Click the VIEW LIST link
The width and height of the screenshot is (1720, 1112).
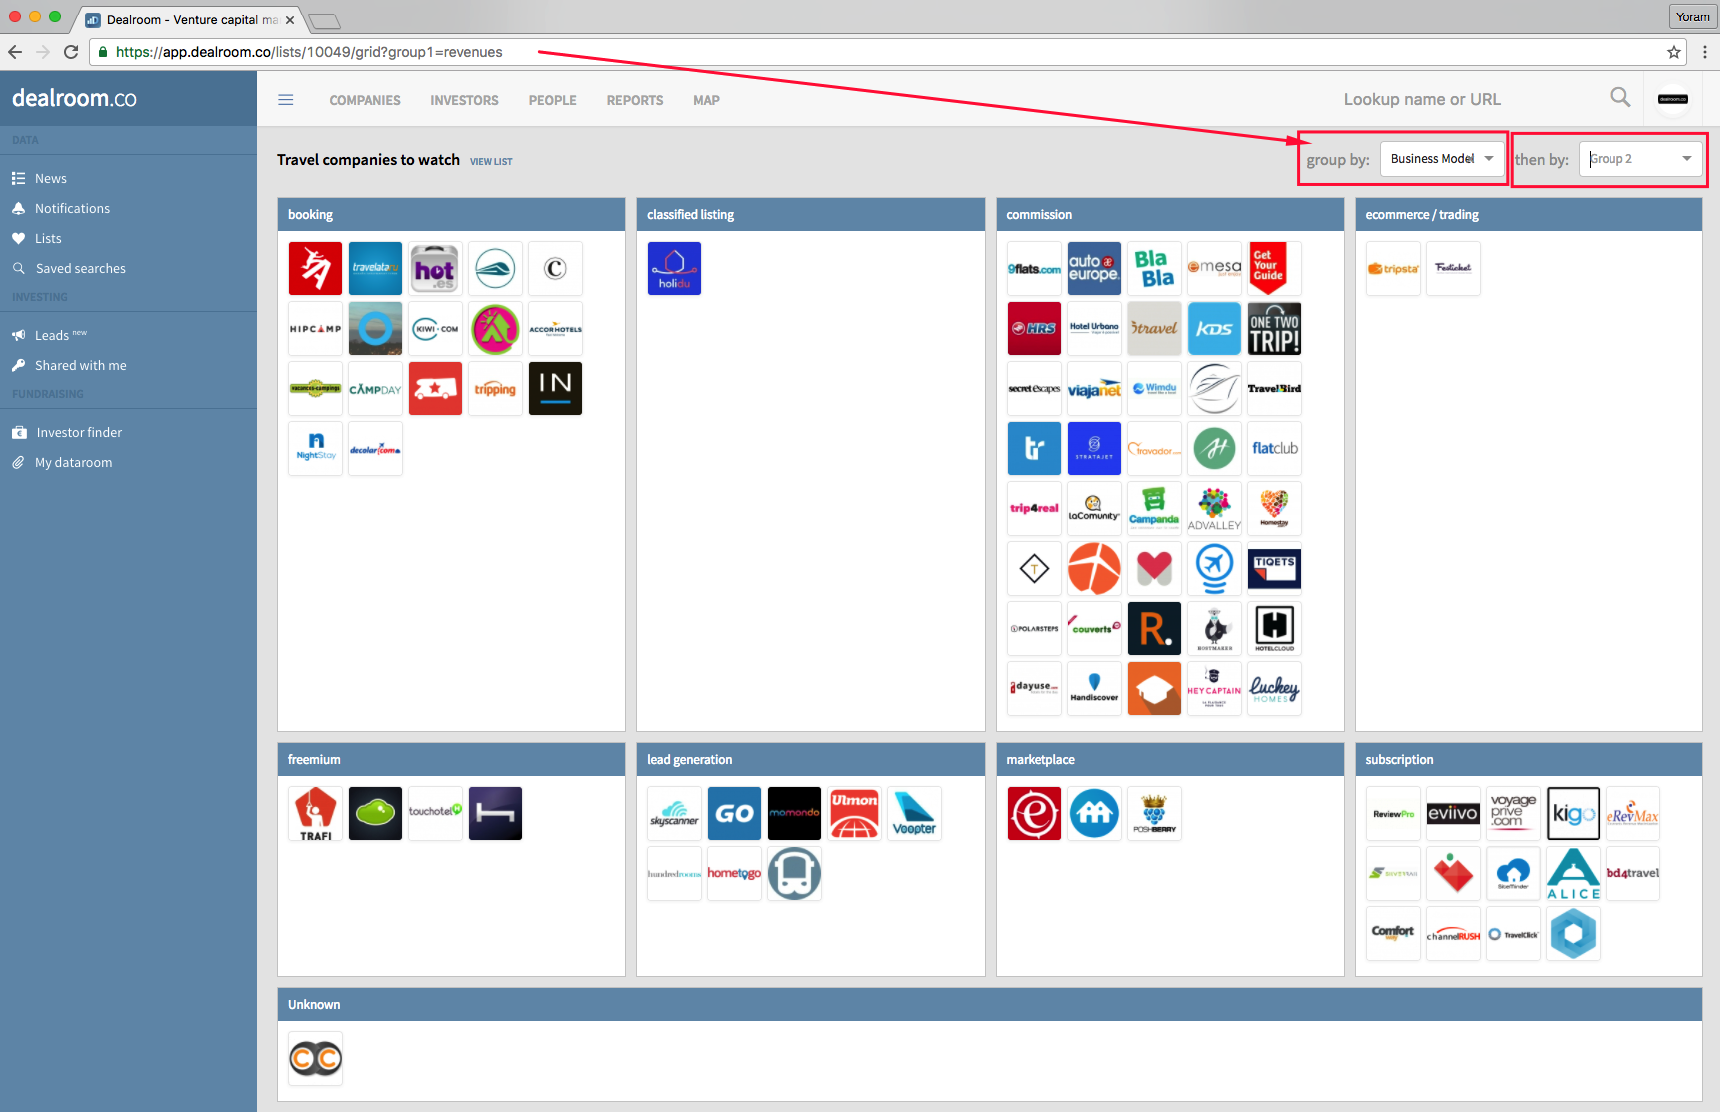coord(491,161)
